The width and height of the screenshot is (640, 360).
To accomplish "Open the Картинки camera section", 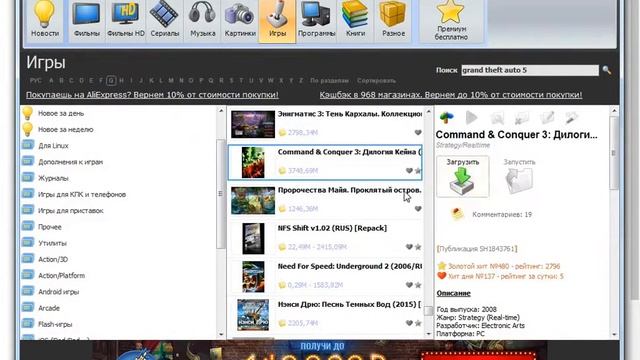I will (x=240, y=20).
